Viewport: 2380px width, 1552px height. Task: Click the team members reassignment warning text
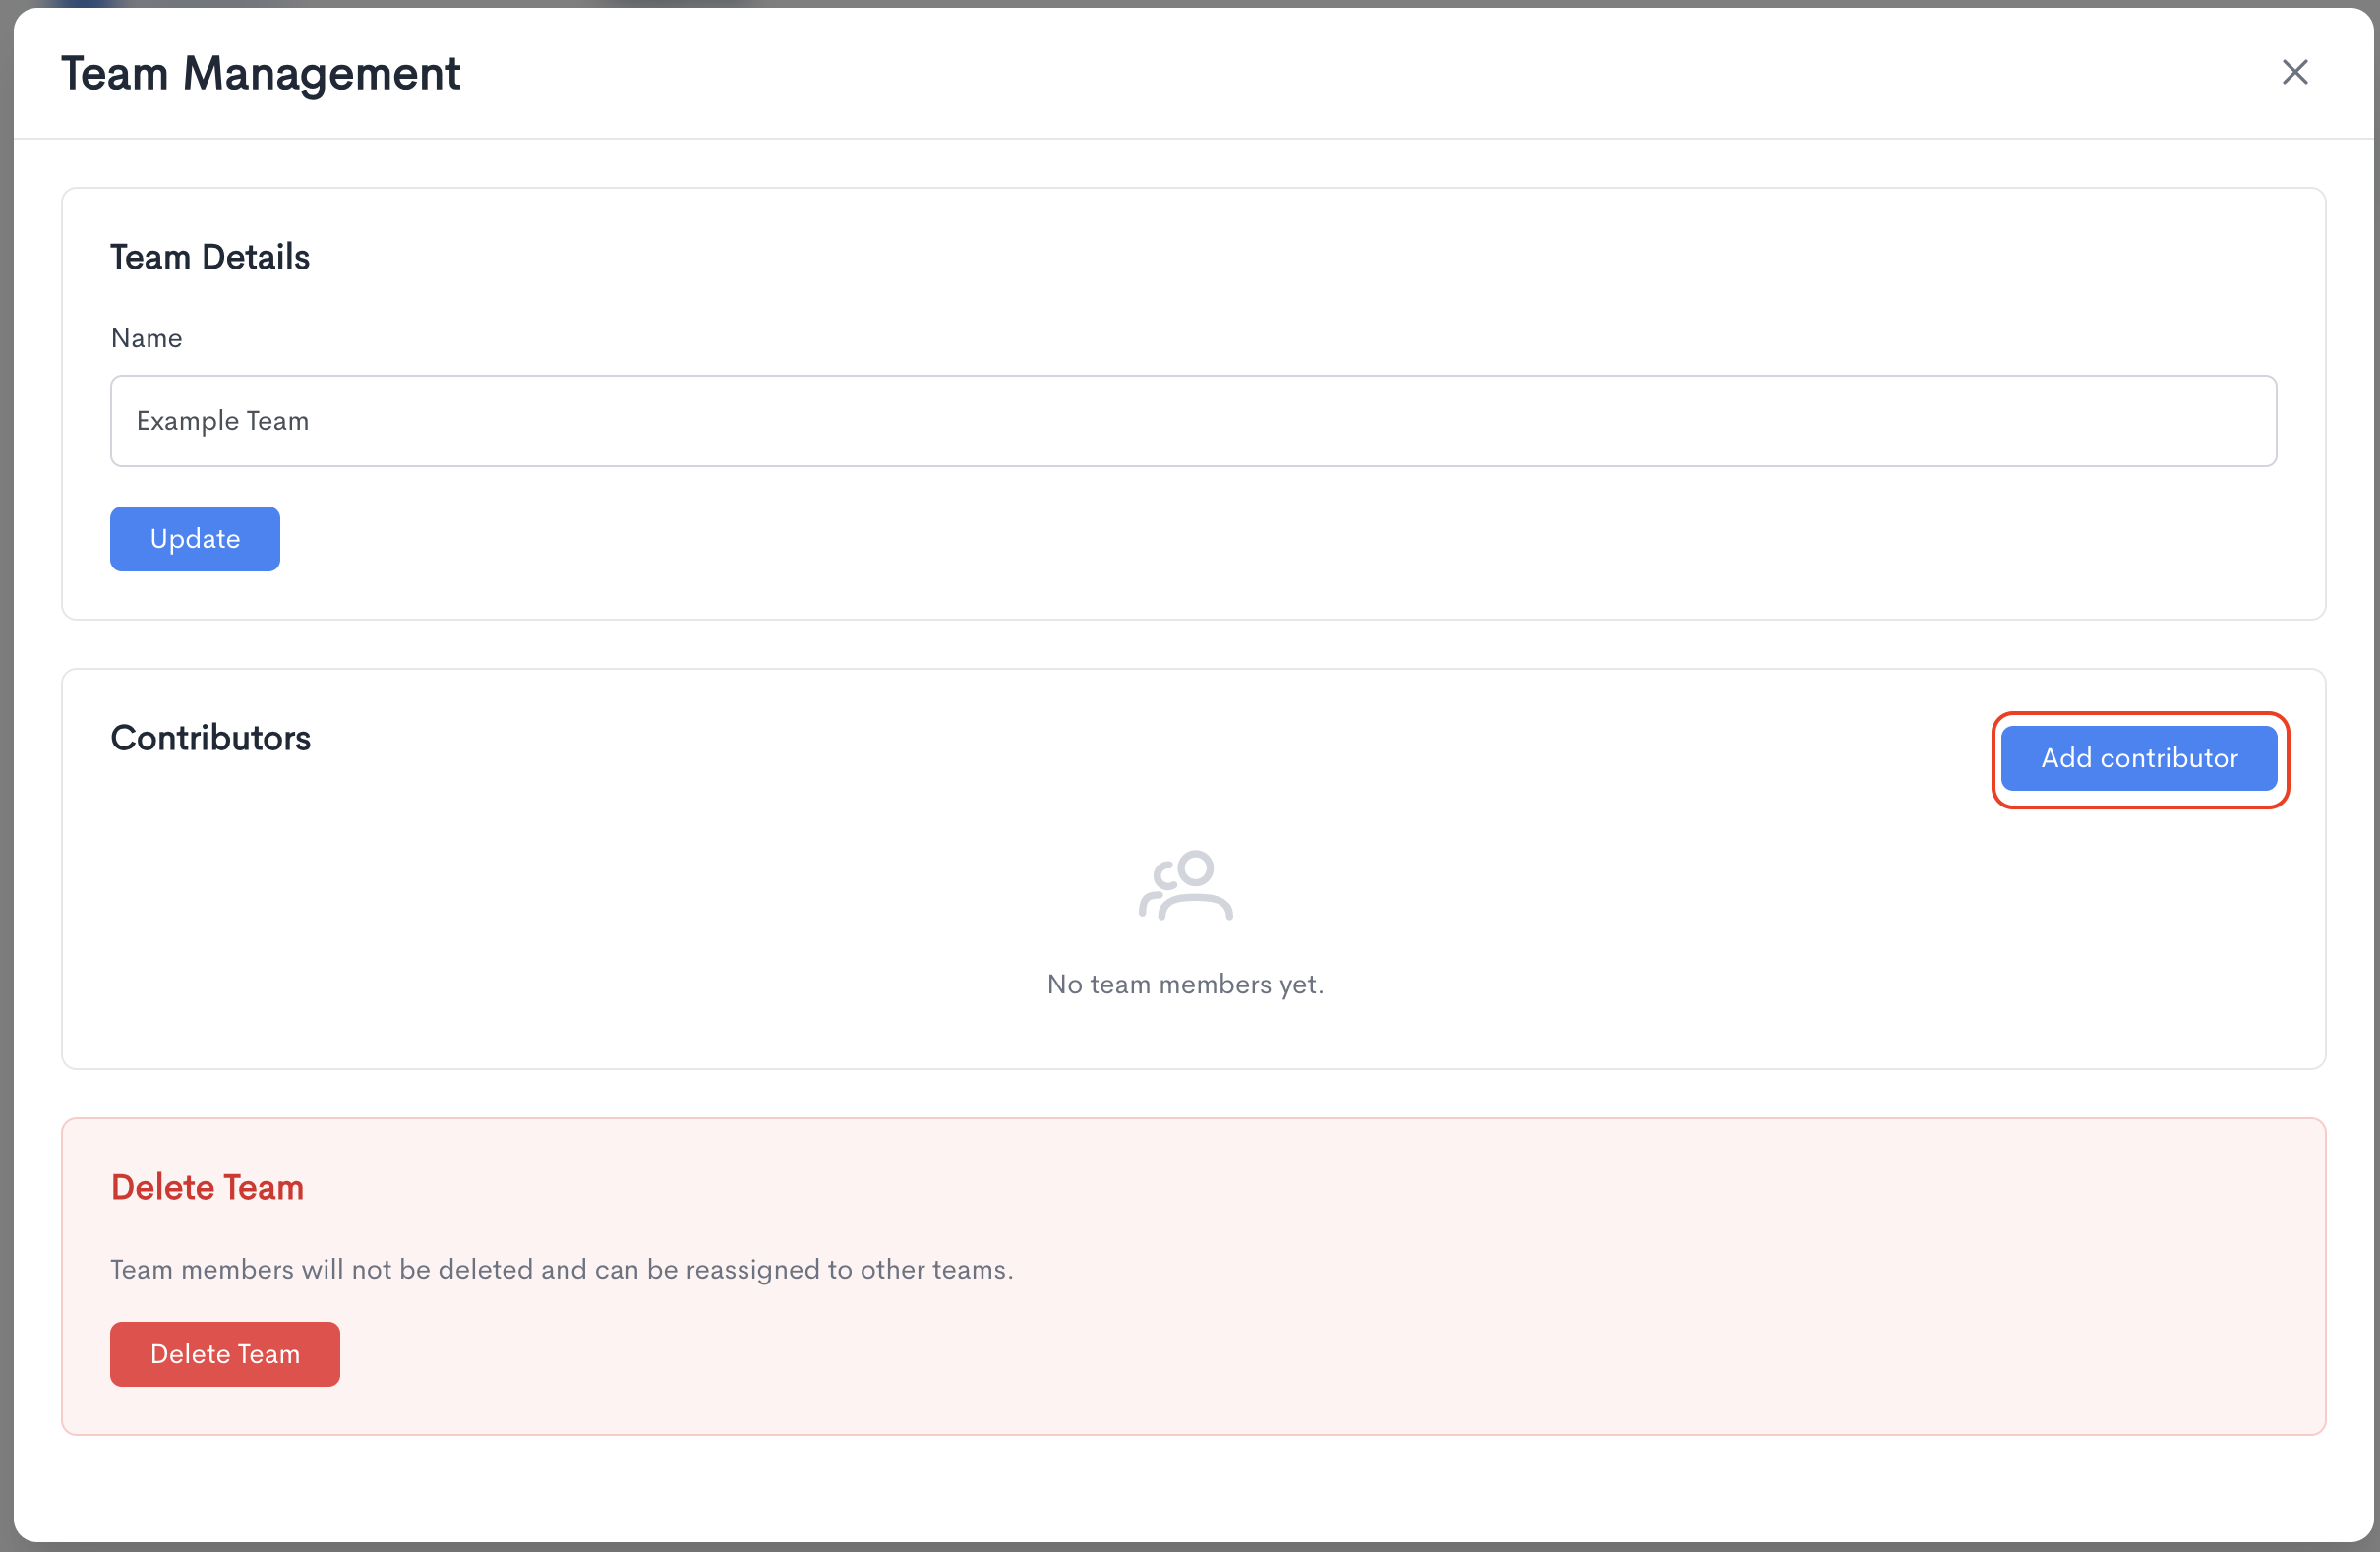pos(561,1269)
